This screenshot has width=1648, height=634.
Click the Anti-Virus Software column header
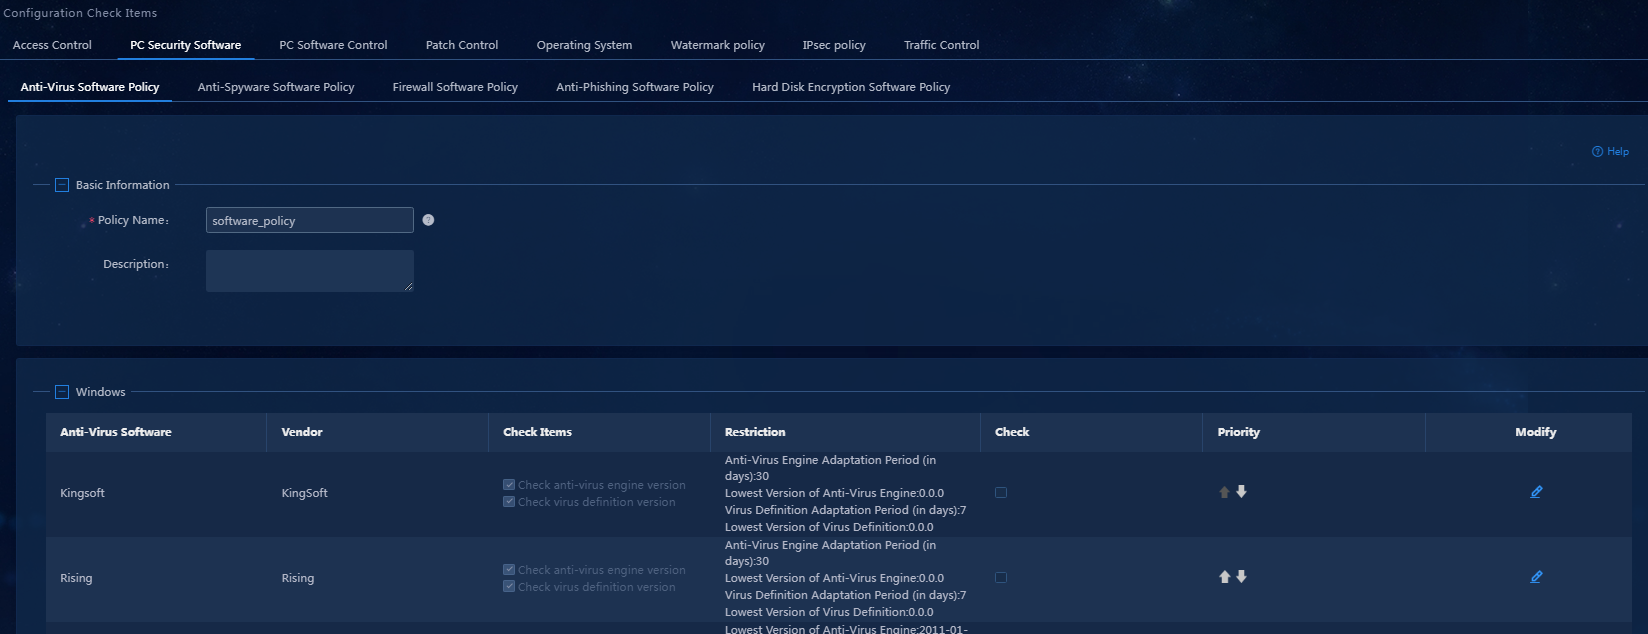click(116, 432)
